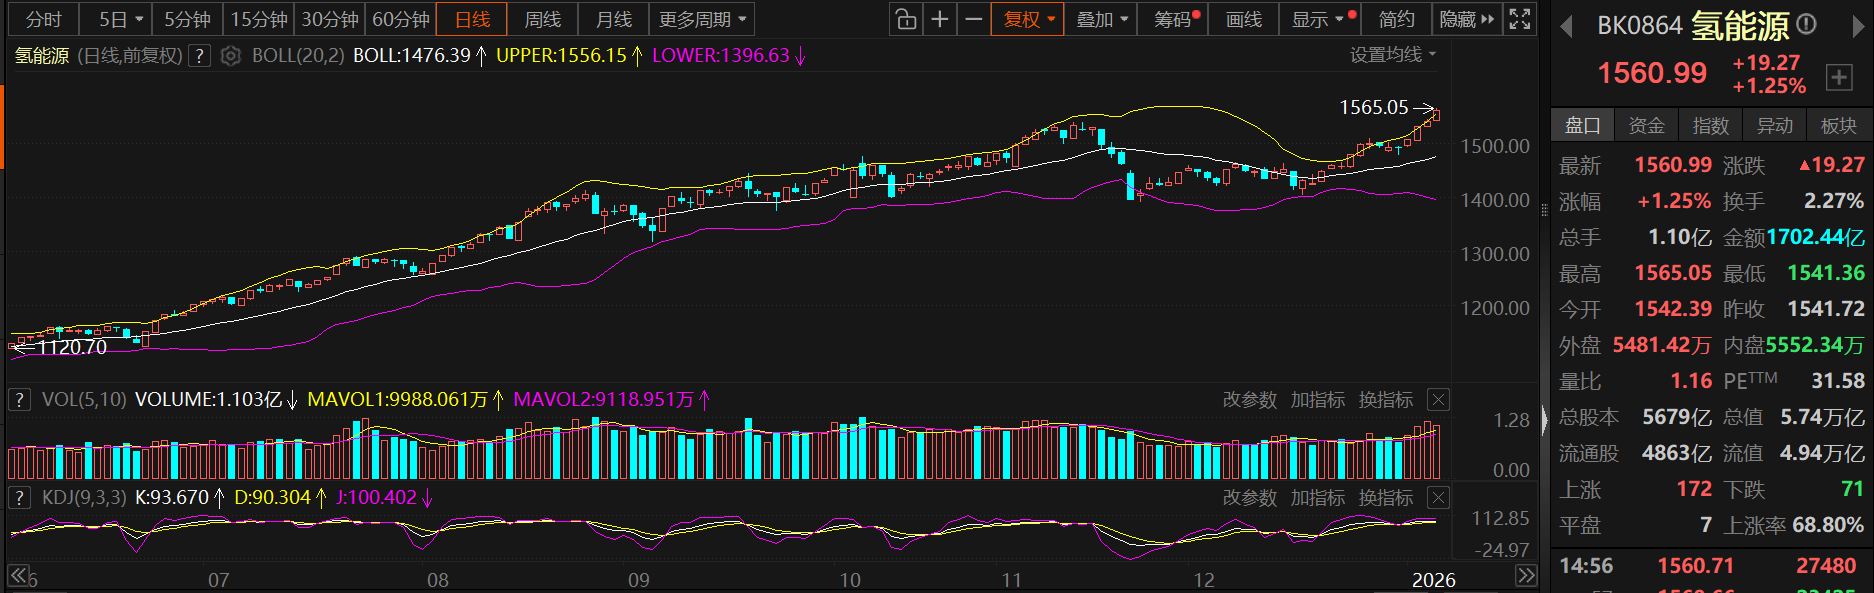Click 换指标 in the VOL panel

click(x=1385, y=400)
